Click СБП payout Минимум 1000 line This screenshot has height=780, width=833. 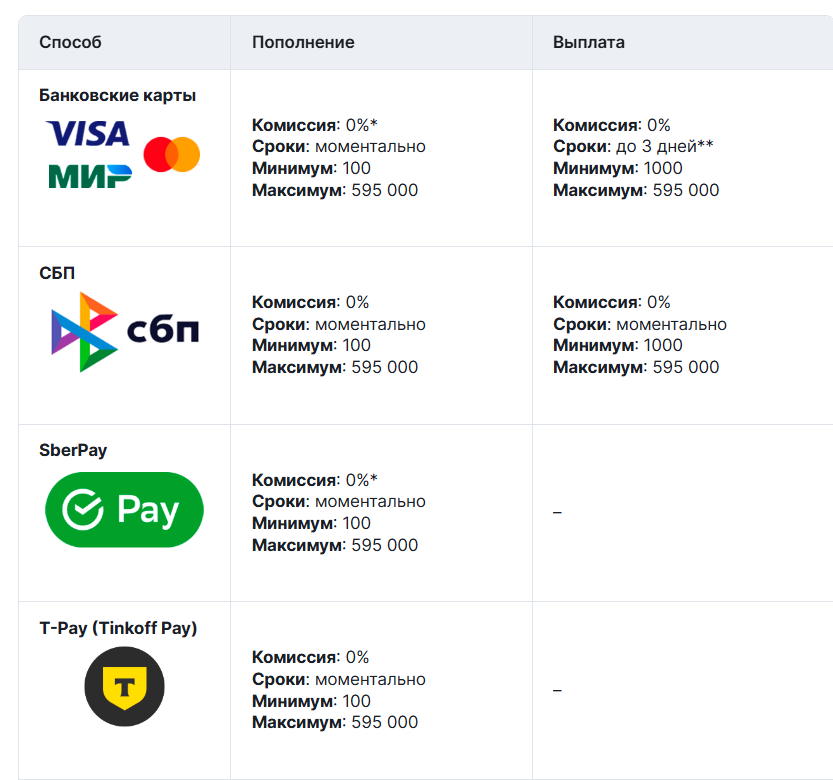click(617, 345)
